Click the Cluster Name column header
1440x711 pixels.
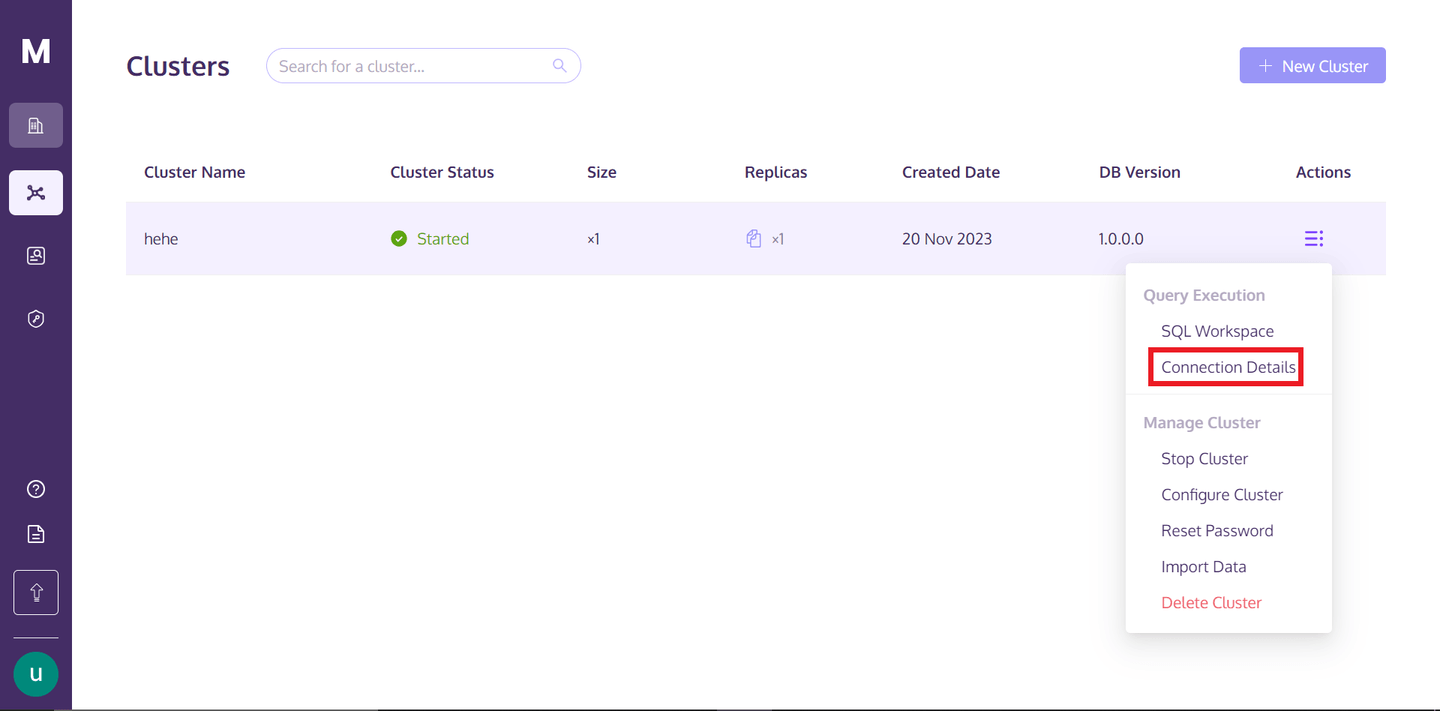click(194, 172)
